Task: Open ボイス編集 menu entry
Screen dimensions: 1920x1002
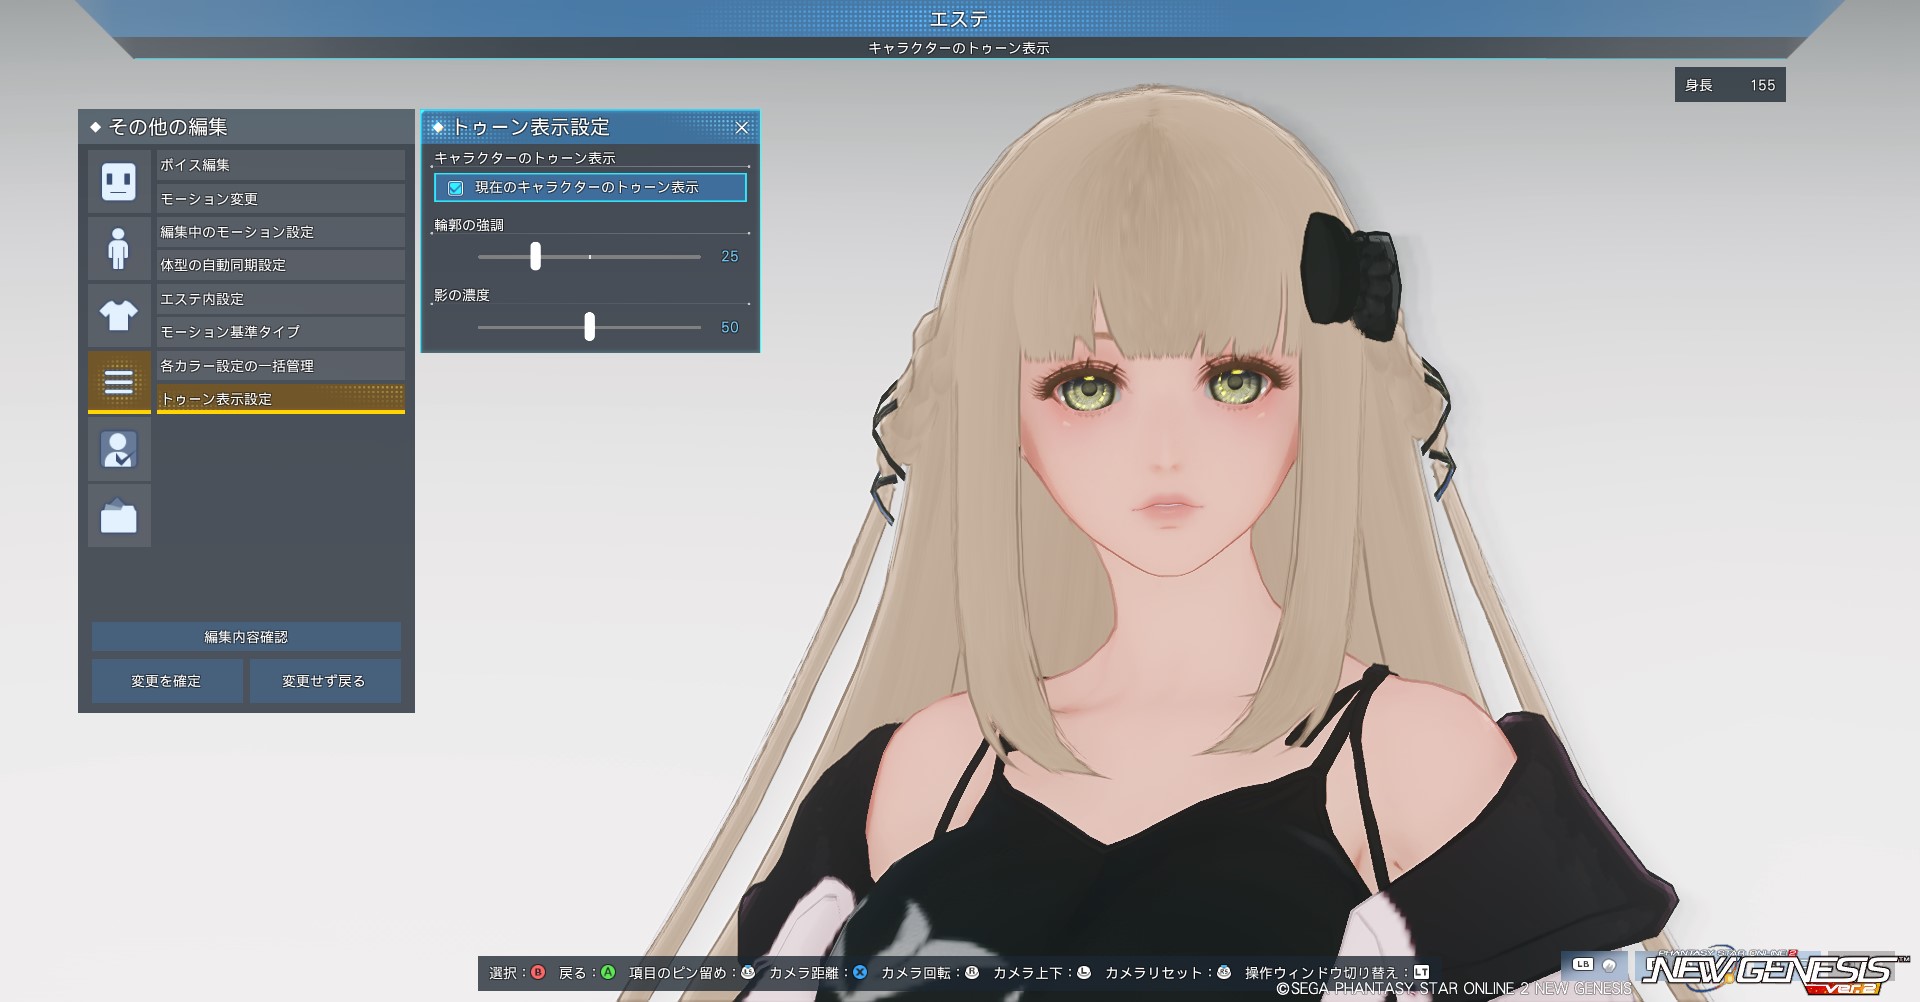Action: [x=281, y=165]
